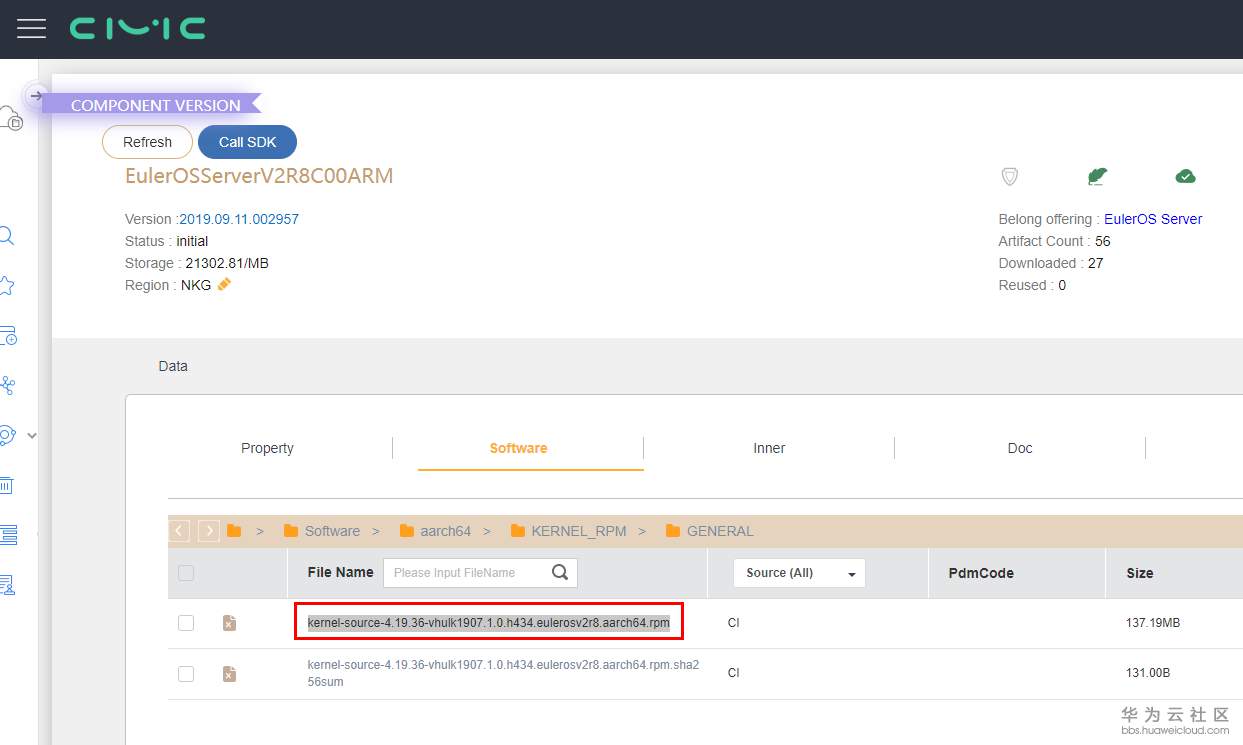1243x745 pixels.
Task: Focus the File Name search input
Action: (465, 573)
